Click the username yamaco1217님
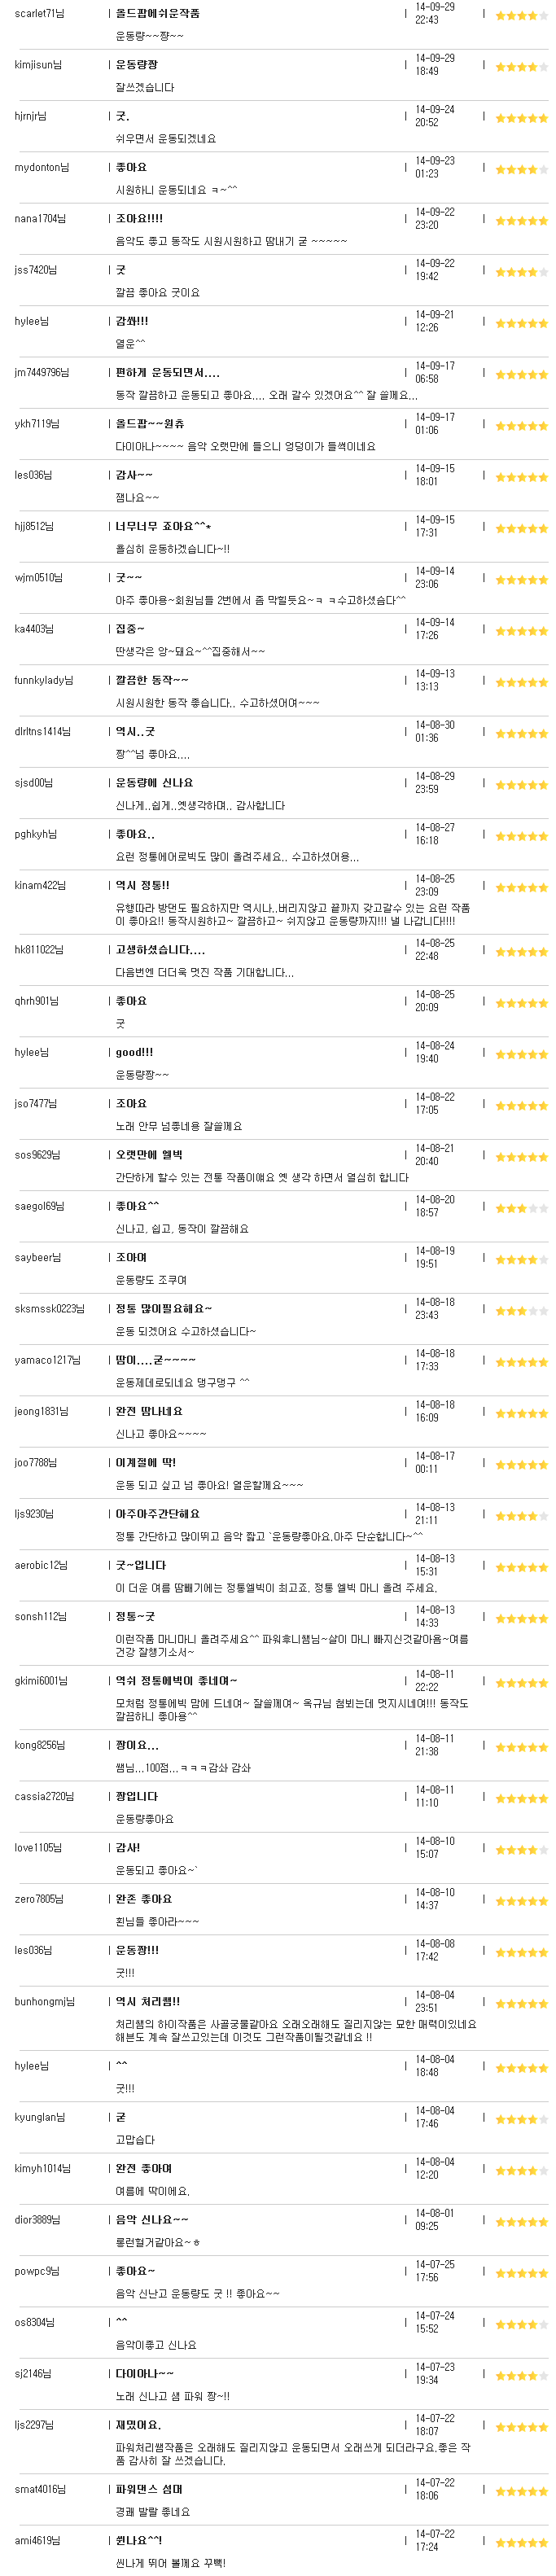The image size is (556, 2576). [46, 1360]
